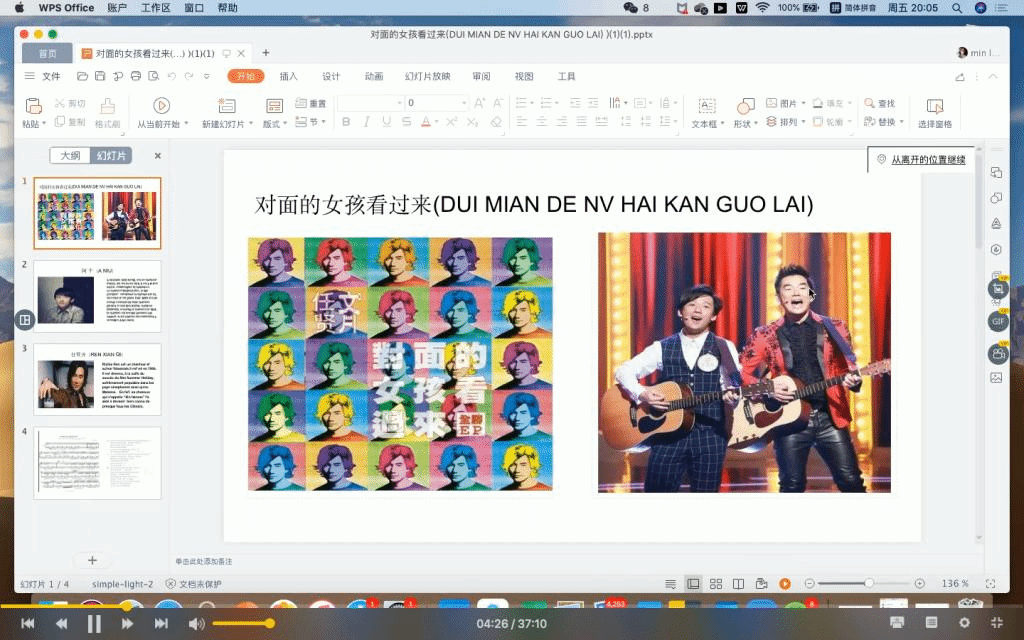1024x640 pixels.
Task: Toggle Subscript formatting
Action: tap(473, 121)
